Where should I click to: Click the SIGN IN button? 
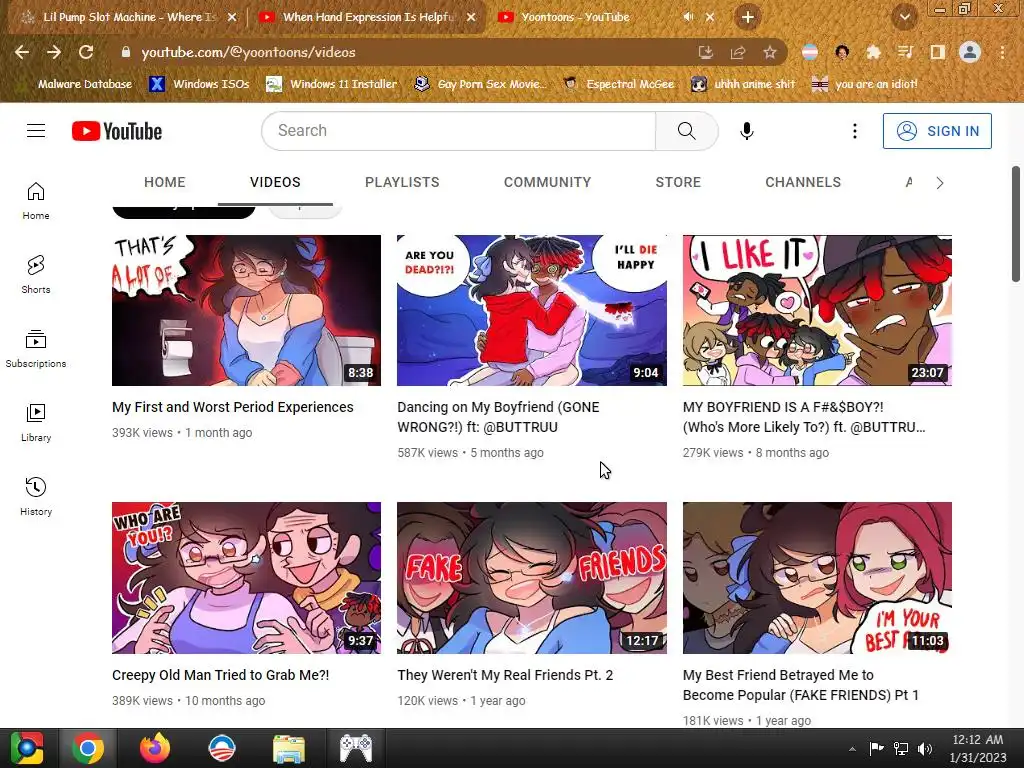pos(937,131)
